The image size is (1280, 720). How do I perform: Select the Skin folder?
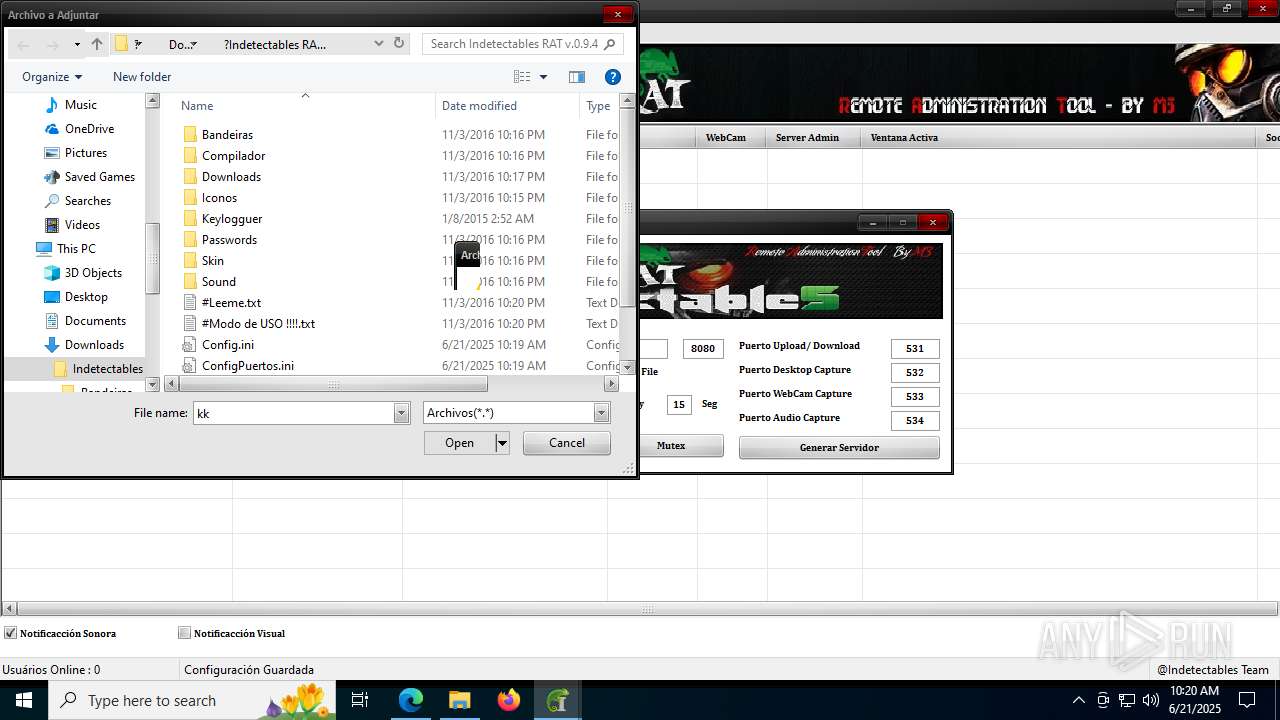point(213,261)
